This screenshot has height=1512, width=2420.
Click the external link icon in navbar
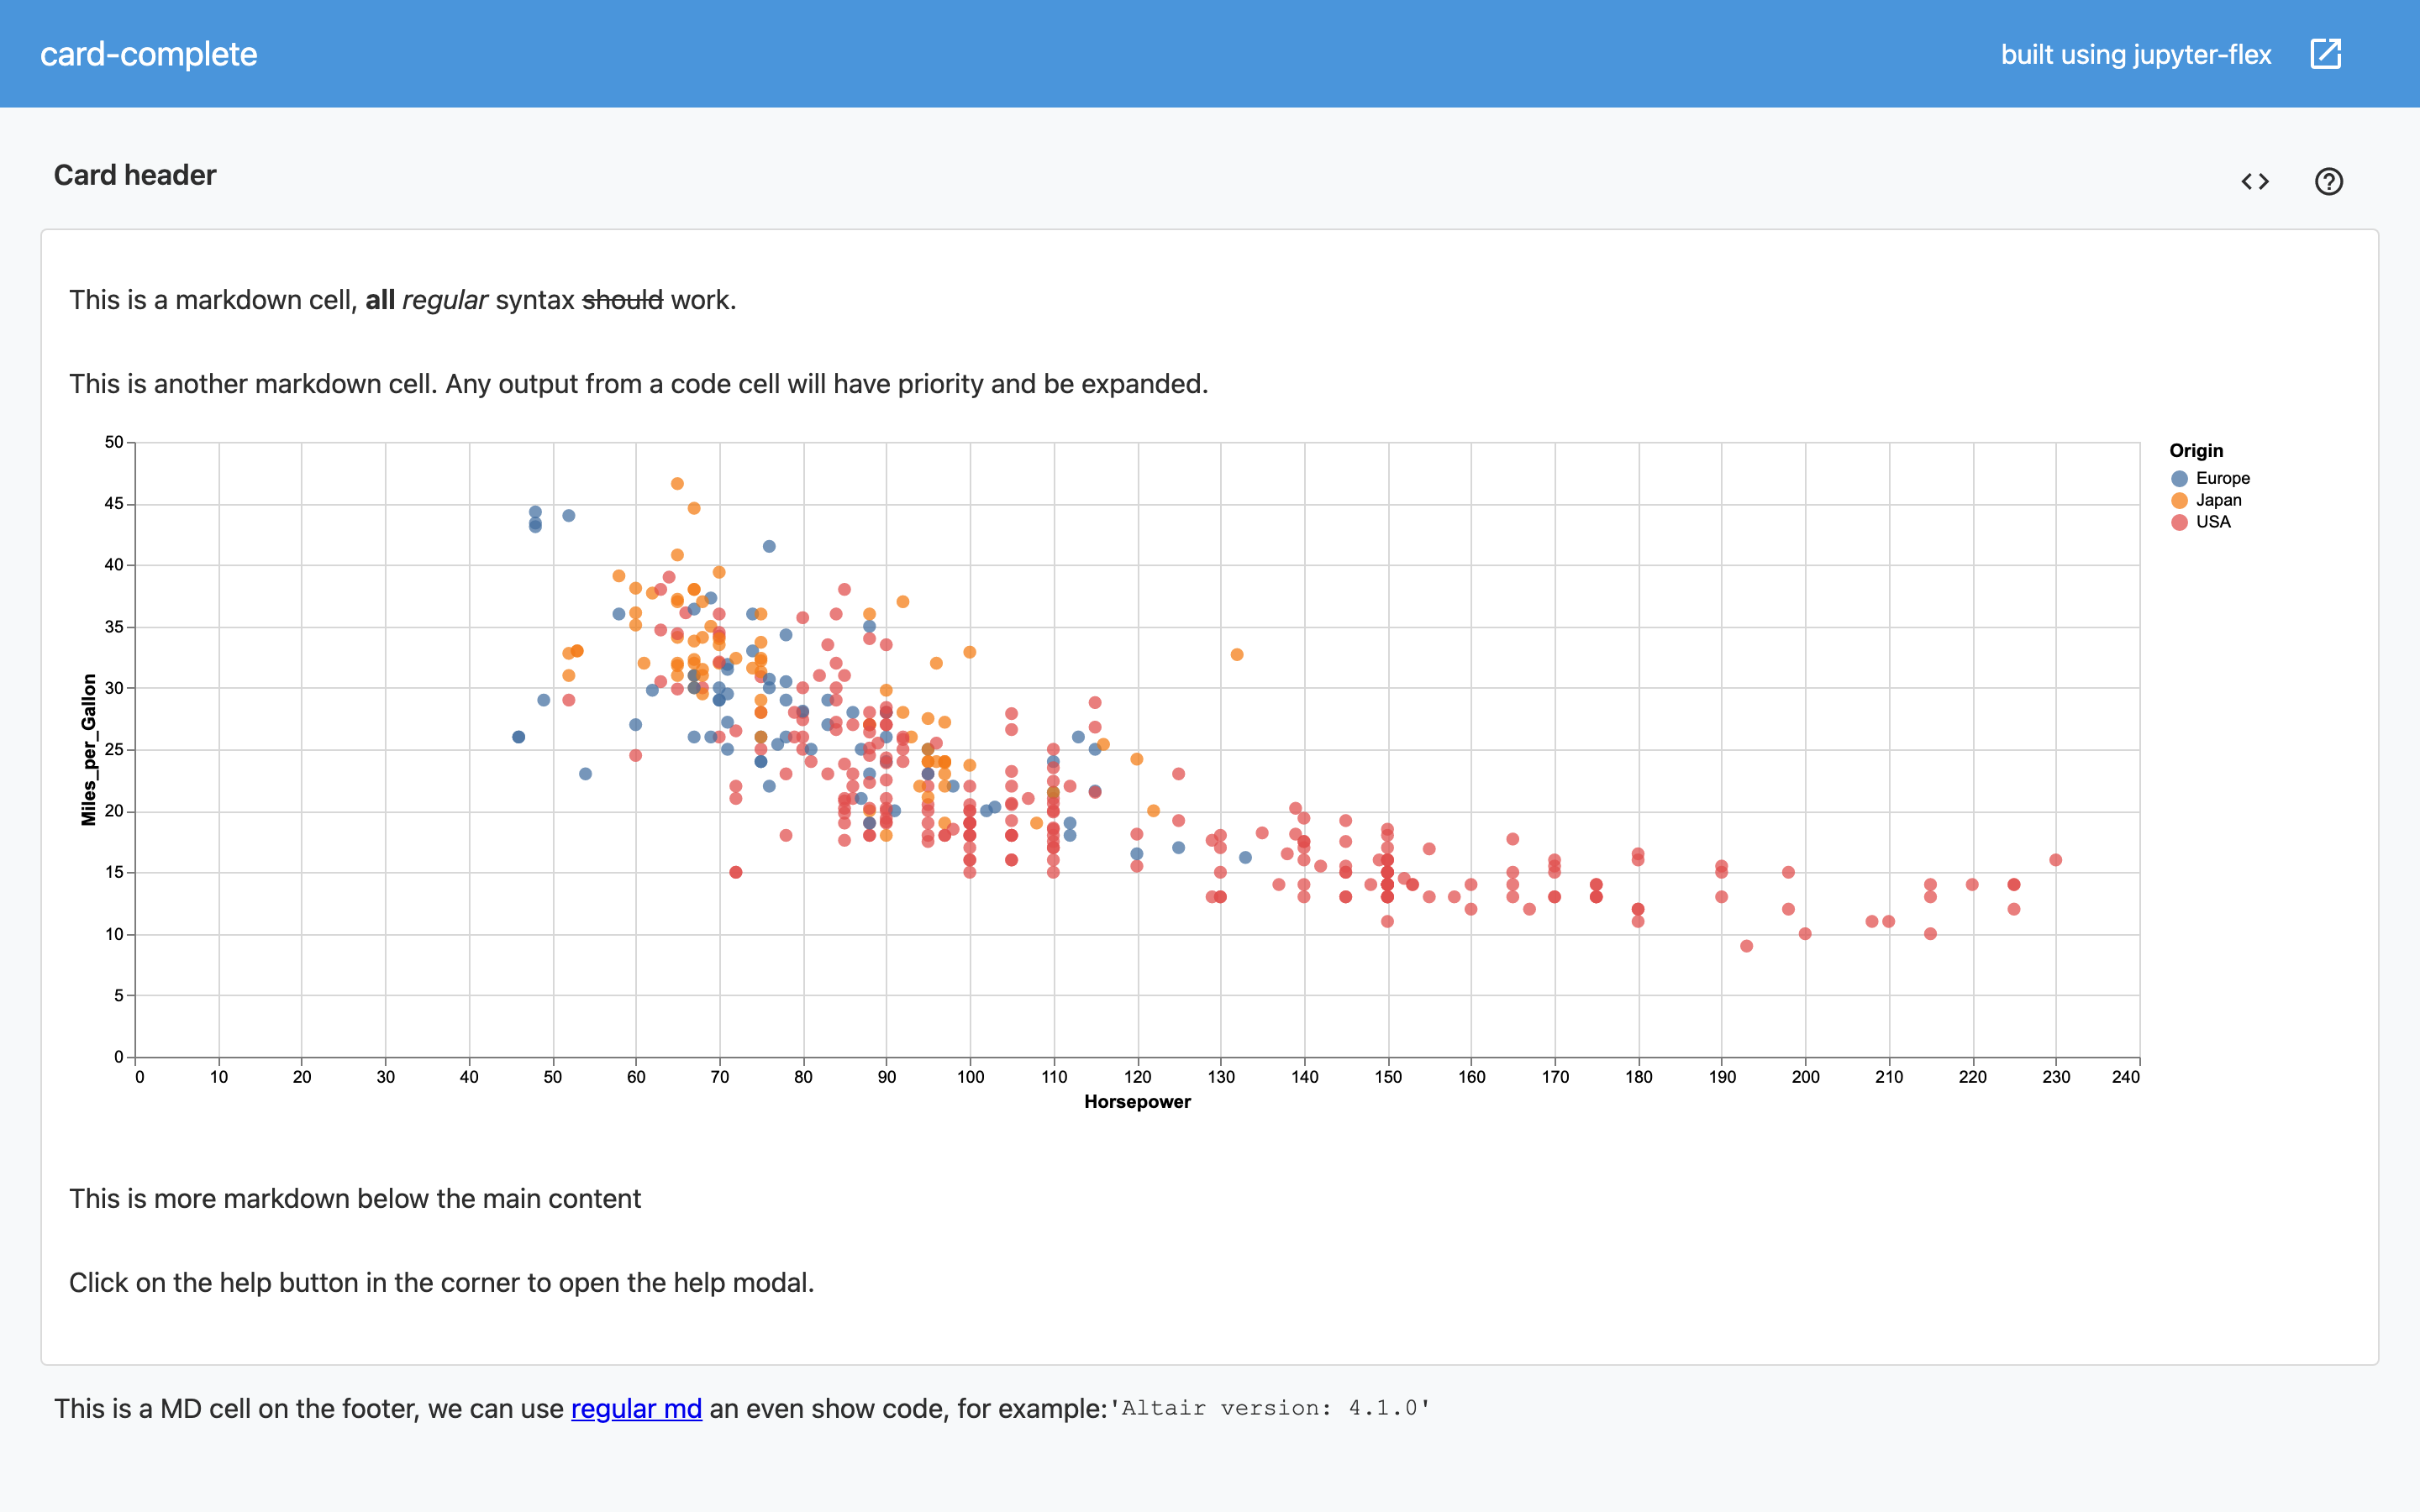click(2326, 54)
